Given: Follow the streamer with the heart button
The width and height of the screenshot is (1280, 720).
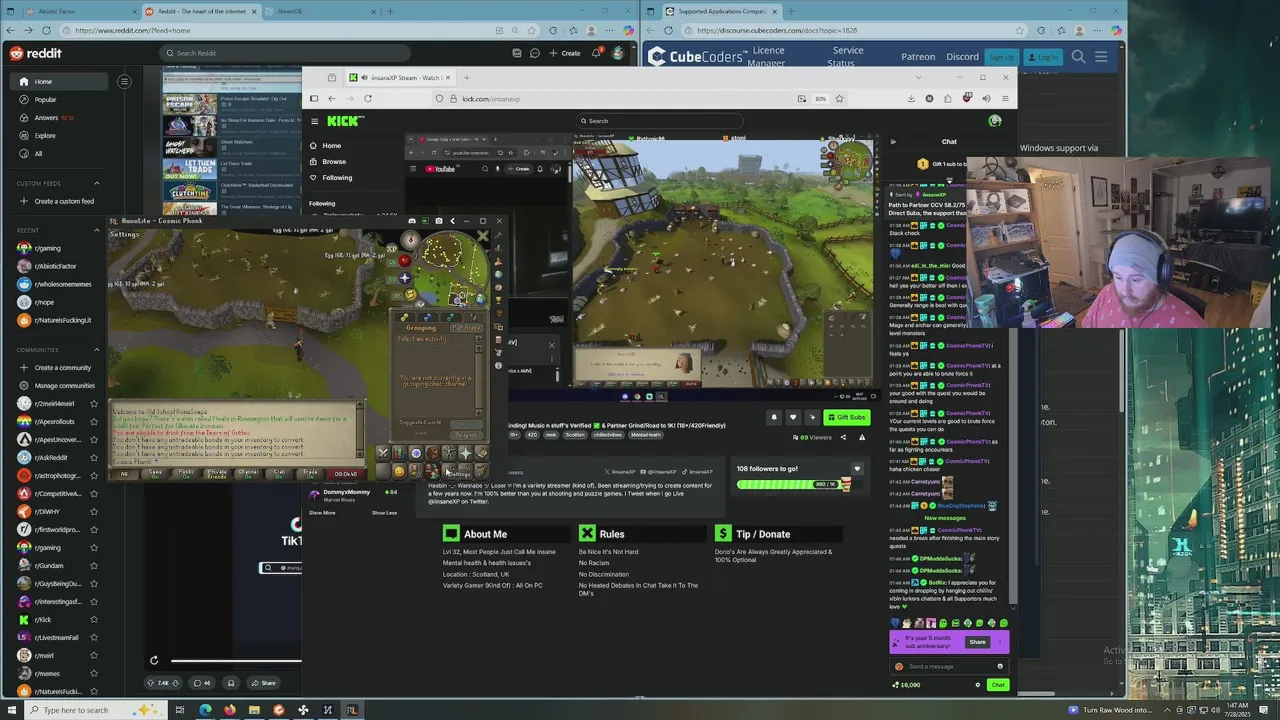Looking at the screenshot, I should 793,417.
